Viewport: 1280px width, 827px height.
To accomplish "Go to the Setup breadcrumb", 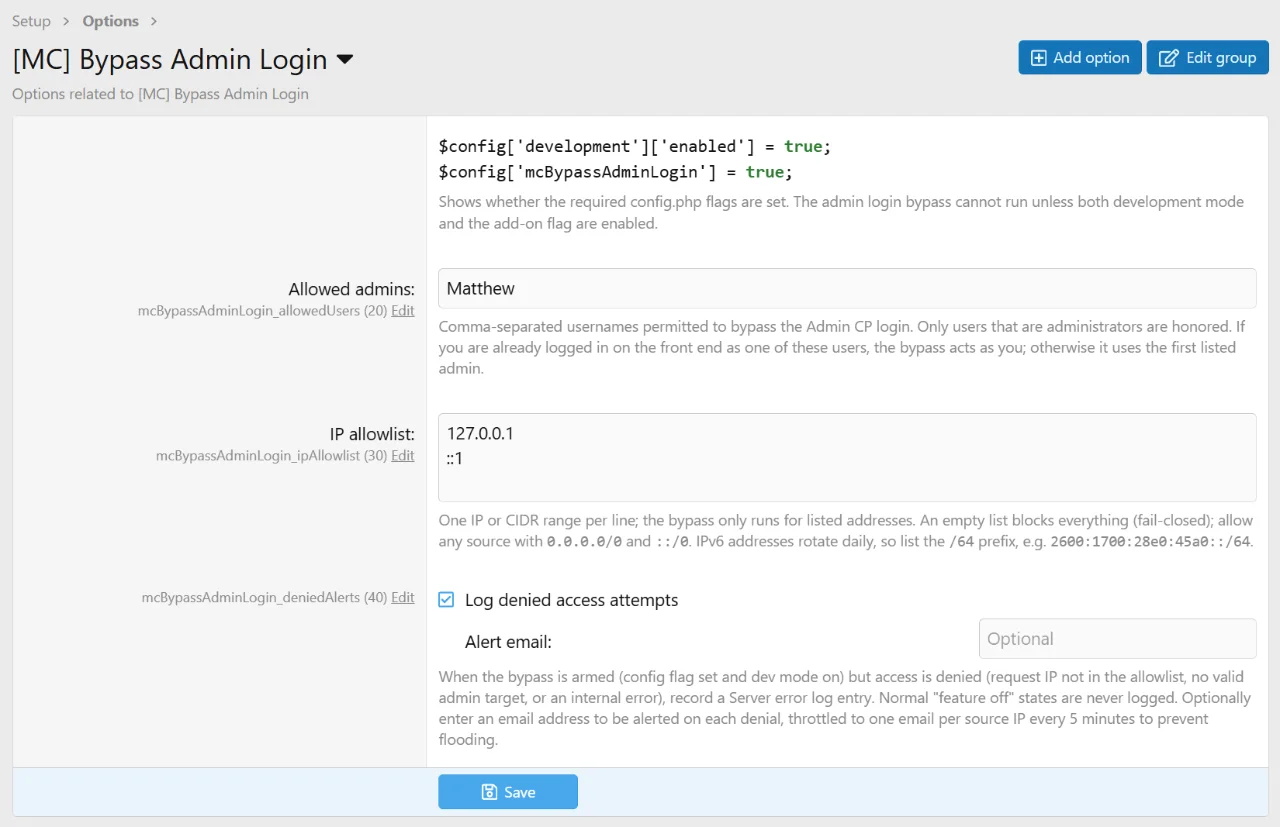I will tap(31, 21).
